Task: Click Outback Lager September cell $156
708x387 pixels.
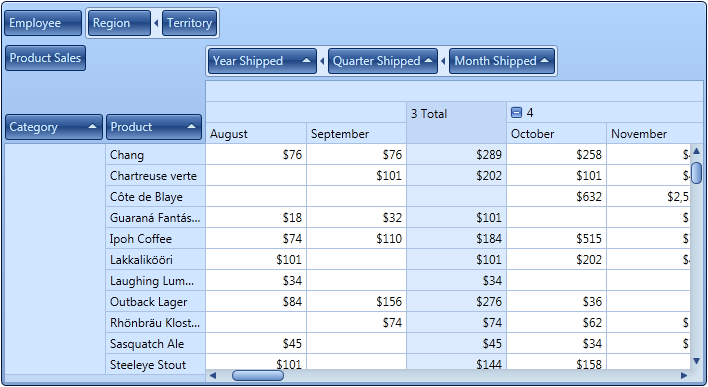Action: 356,302
